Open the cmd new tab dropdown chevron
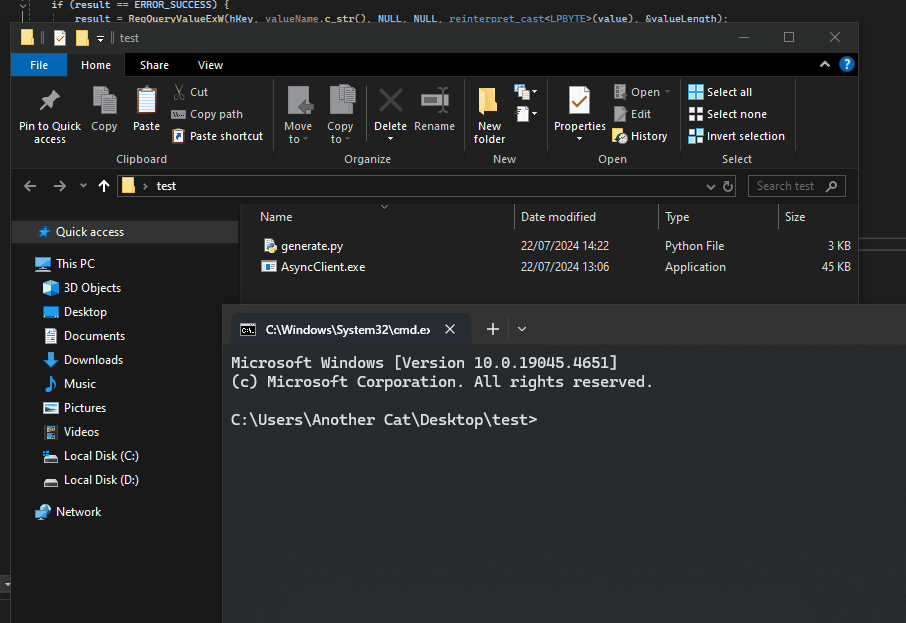906x623 pixels. [x=522, y=329]
